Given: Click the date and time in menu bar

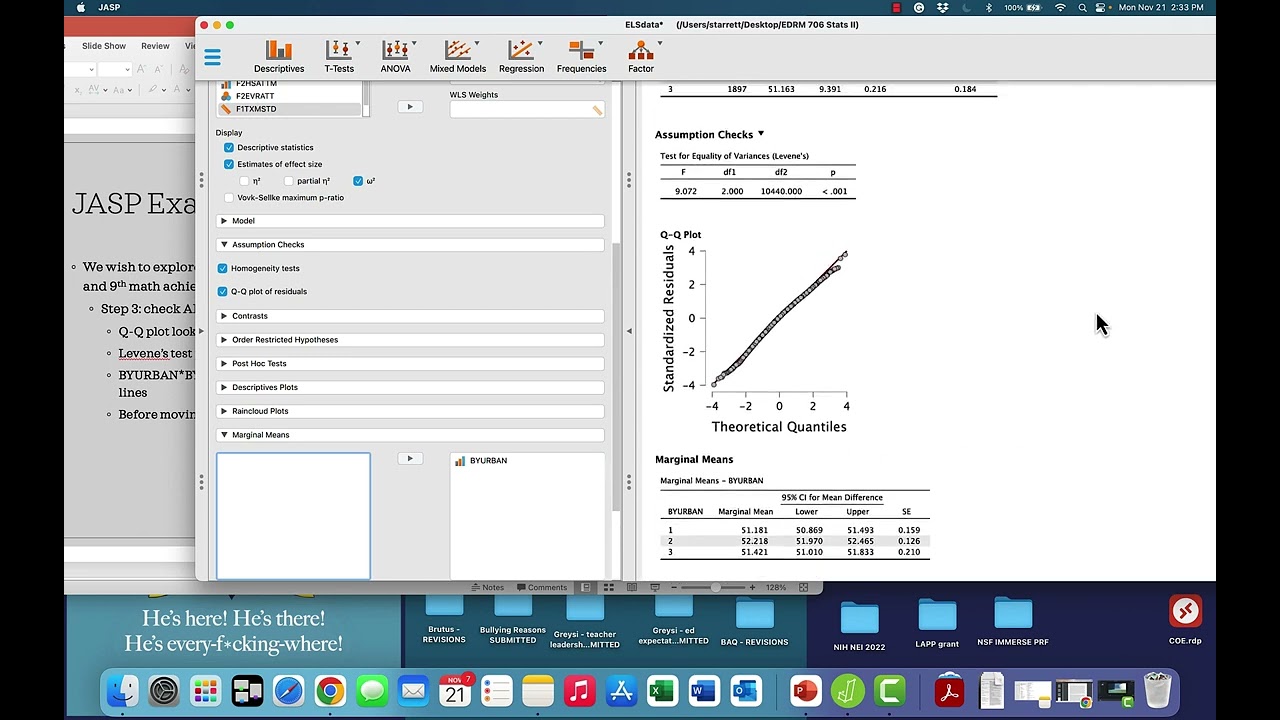Looking at the screenshot, I should click(1161, 8).
